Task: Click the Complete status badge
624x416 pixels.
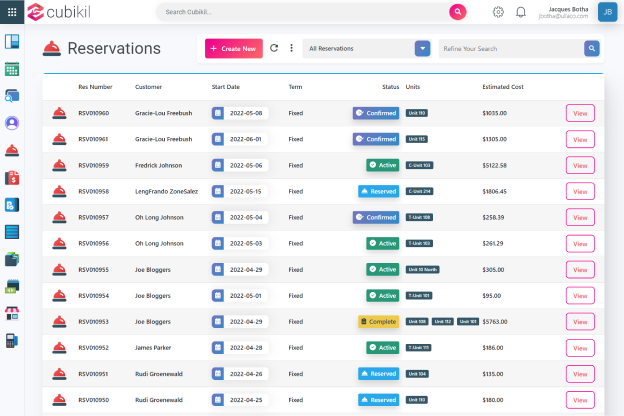Action: pos(378,322)
